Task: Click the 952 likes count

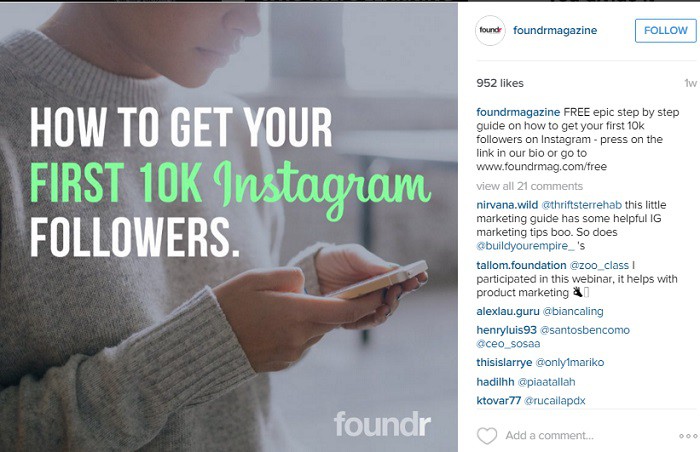Action: click(500, 83)
